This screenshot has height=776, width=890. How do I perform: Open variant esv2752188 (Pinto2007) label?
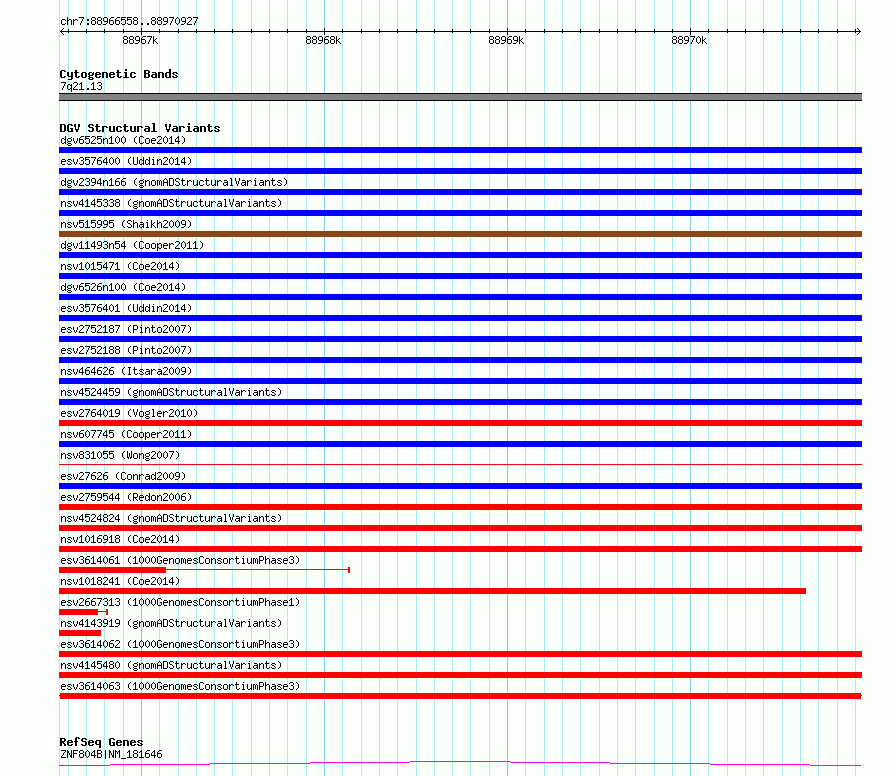click(x=126, y=350)
